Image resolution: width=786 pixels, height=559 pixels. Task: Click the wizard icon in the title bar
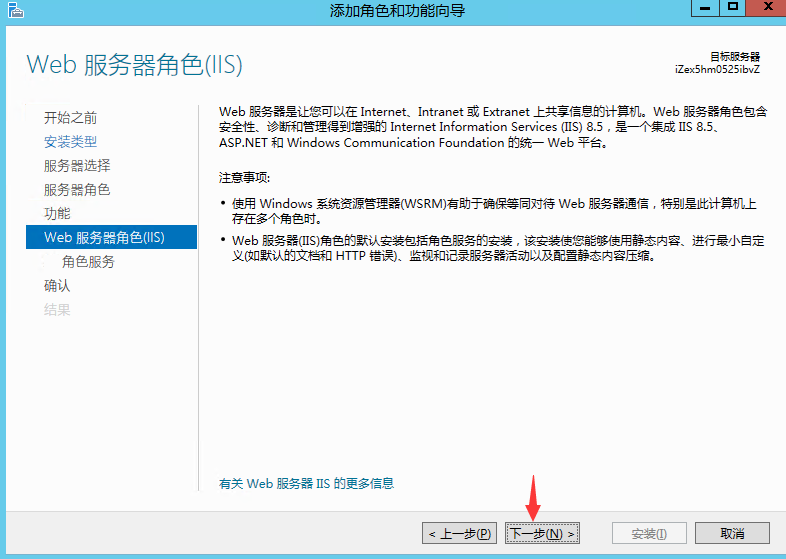tap(12, 10)
